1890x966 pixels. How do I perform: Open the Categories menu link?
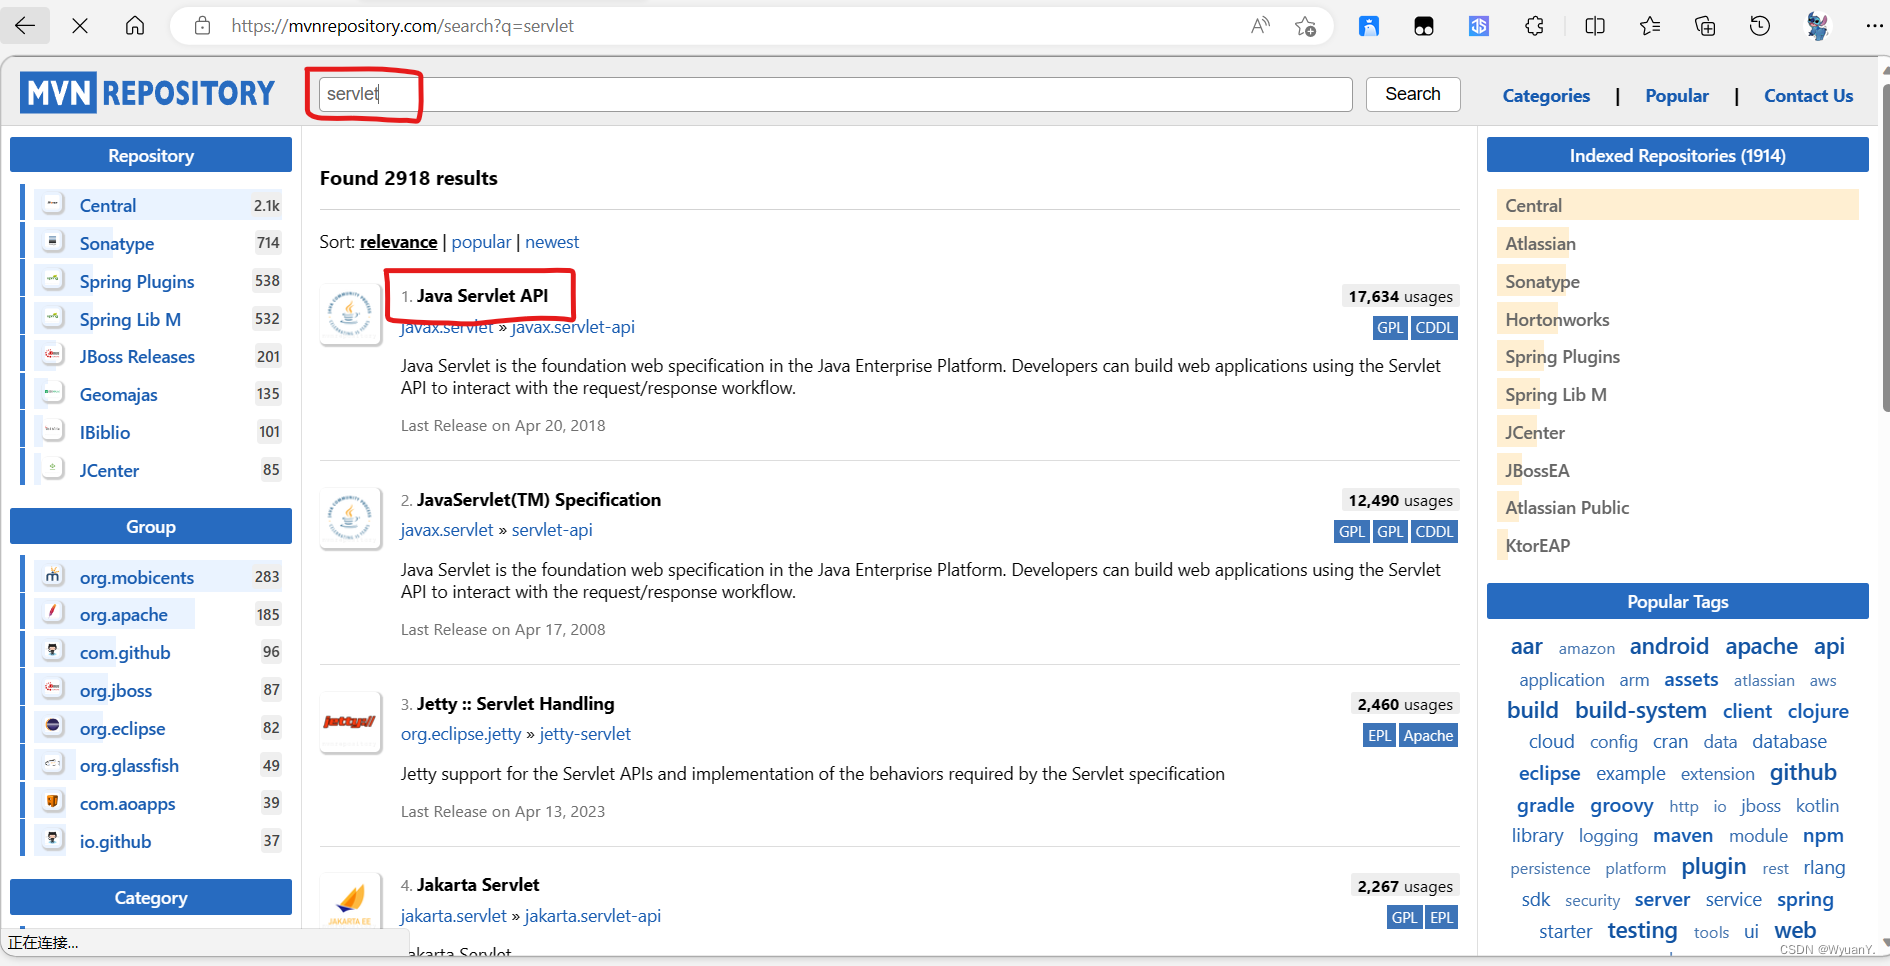pyautogui.click(x=1546, y=96)
